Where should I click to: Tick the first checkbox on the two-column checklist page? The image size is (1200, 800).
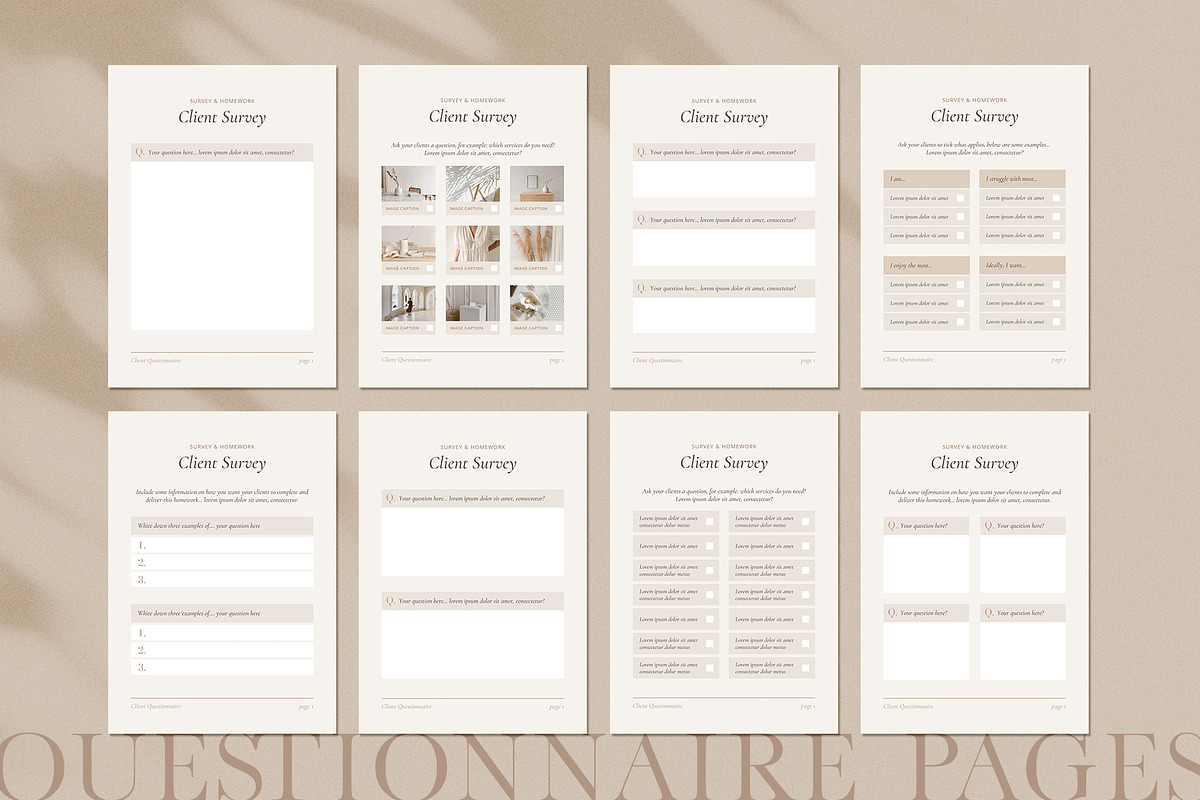point(710,521)
